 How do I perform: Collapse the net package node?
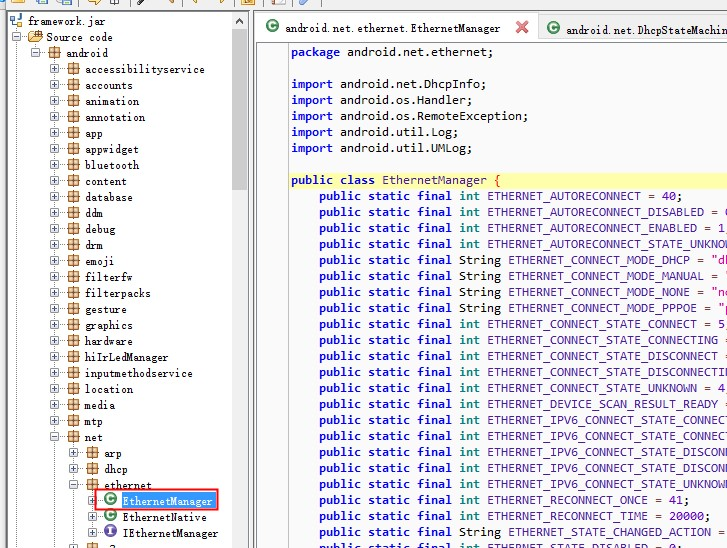pos(54,436)
